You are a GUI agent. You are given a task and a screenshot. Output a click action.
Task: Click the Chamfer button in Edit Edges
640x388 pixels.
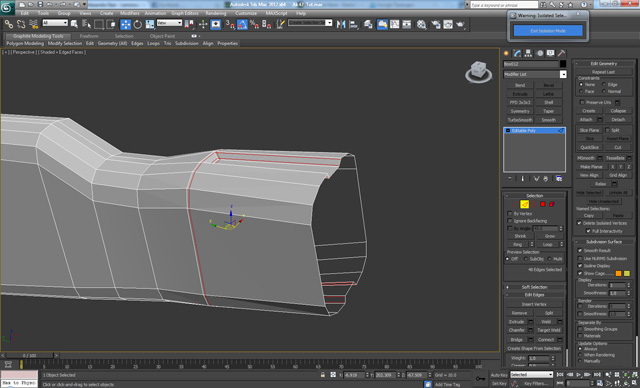point(517,330)
